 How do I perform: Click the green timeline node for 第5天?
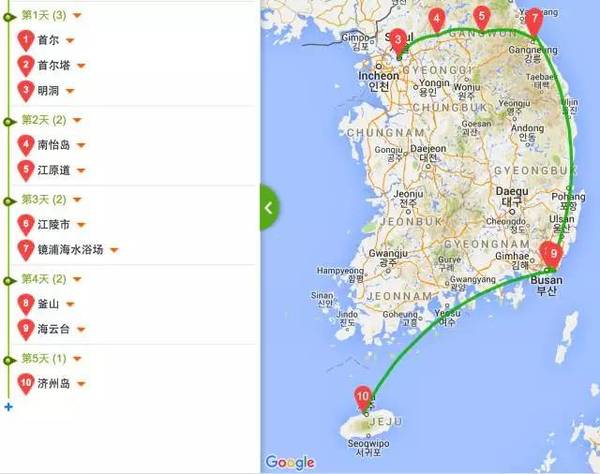tap(8, 360)
